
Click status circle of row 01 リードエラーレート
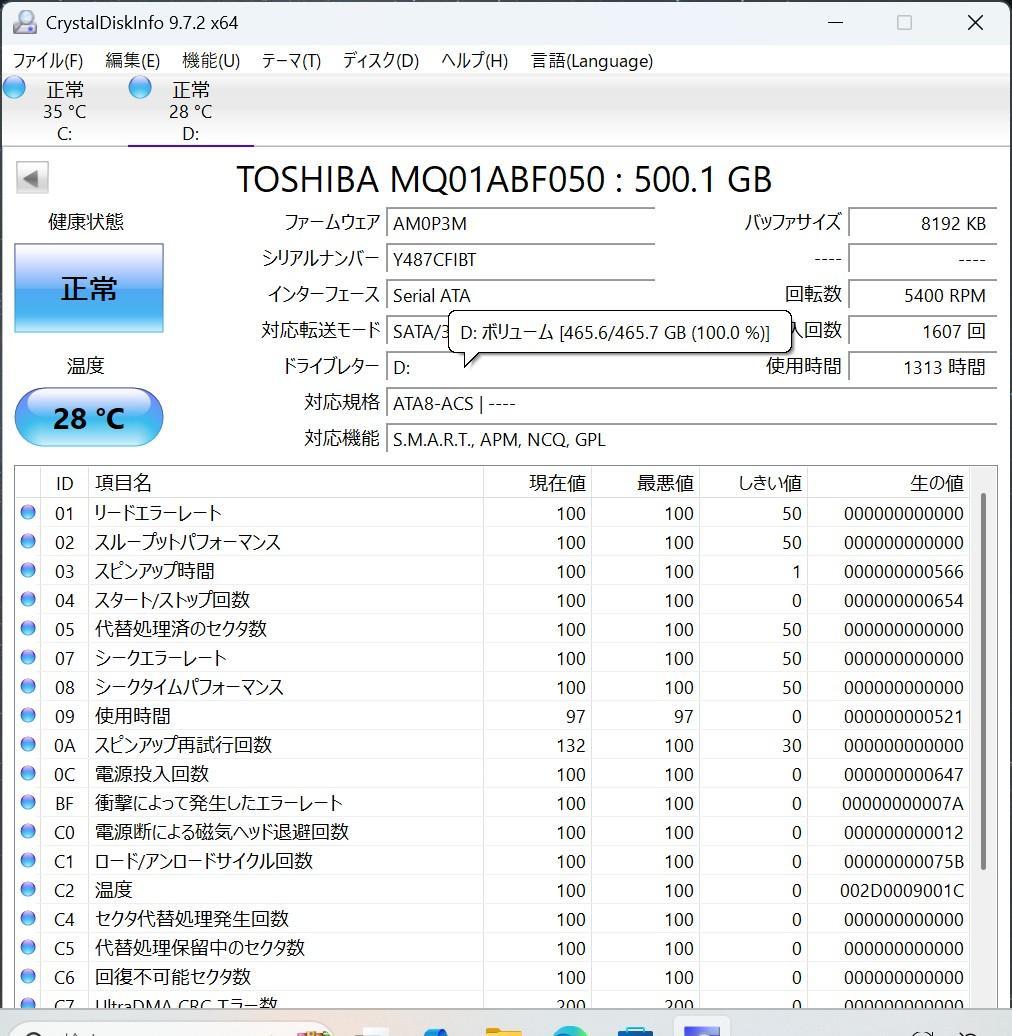click(x=28, y=512)
